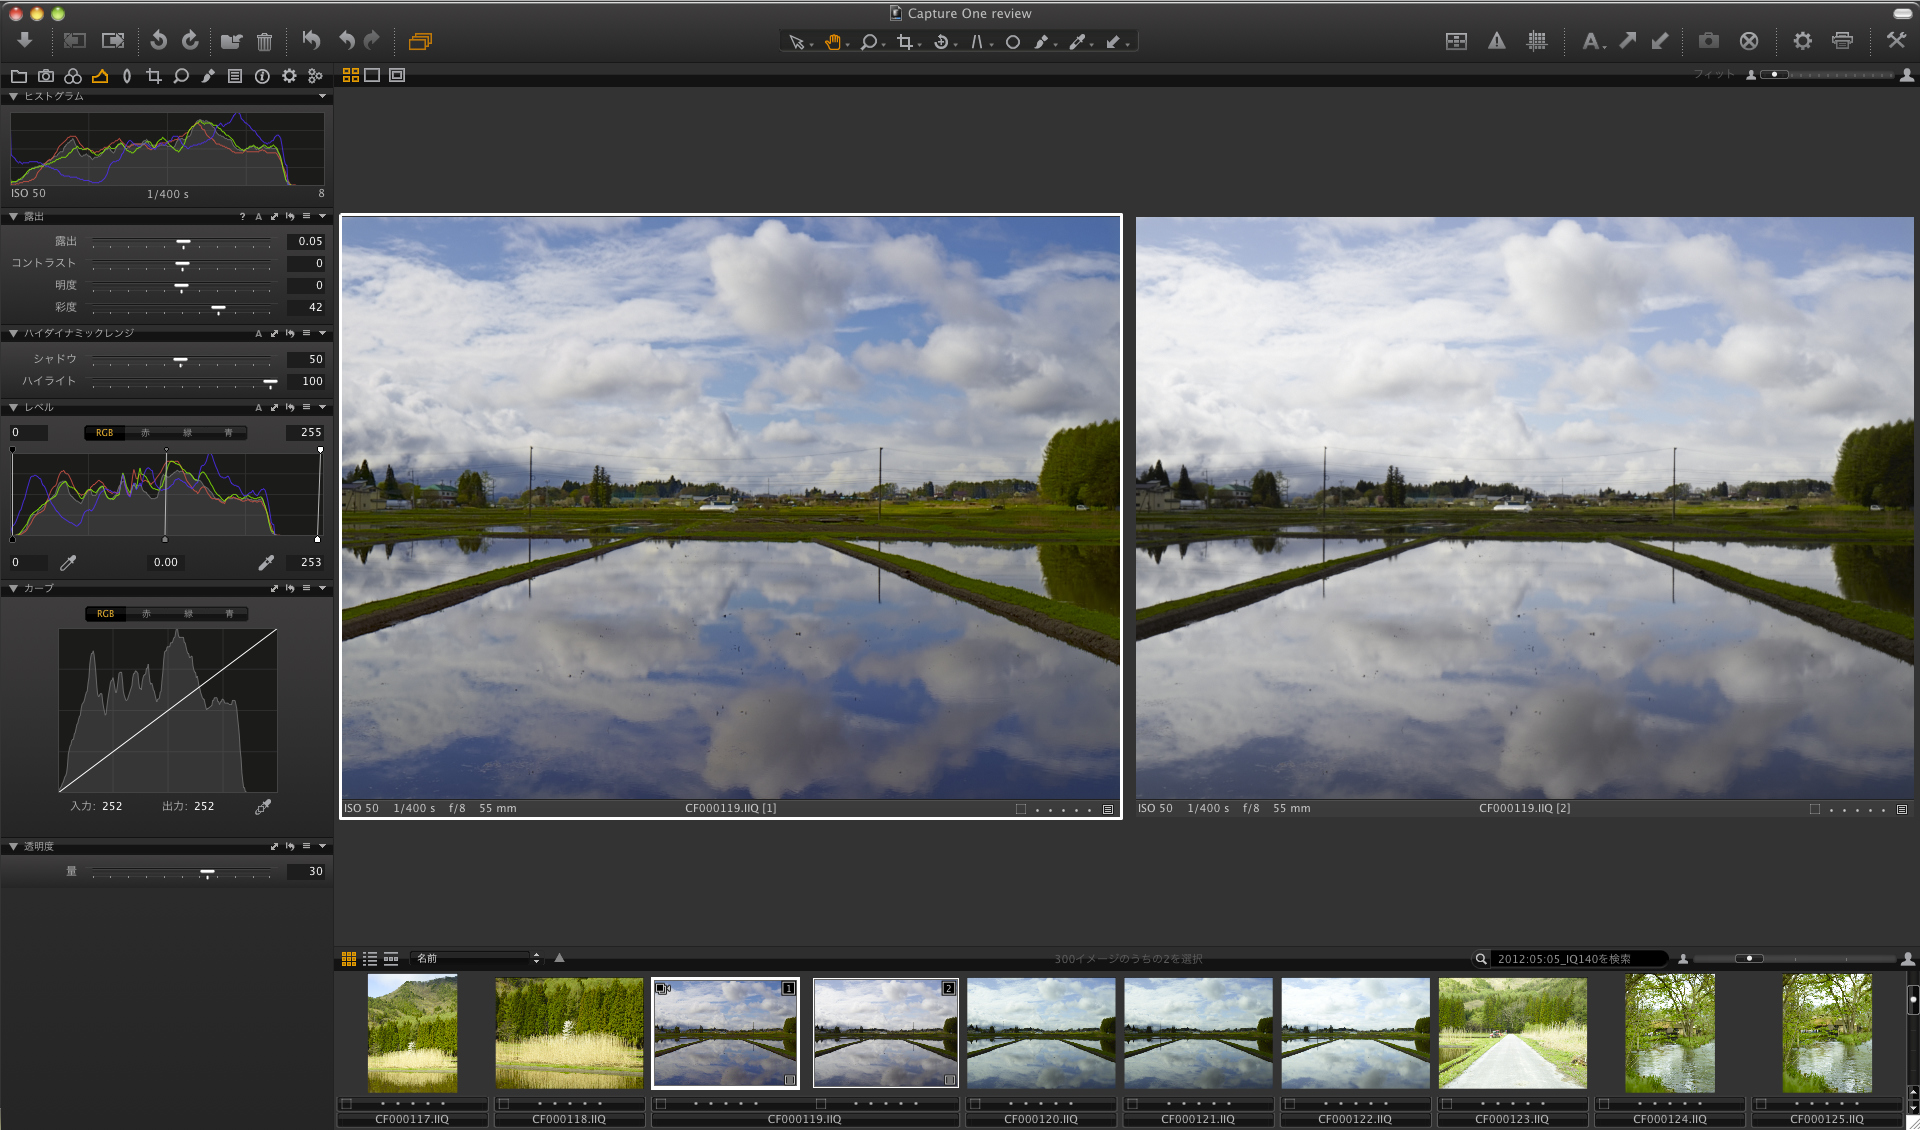Toggle the checkbox in CF000119.IIQ [1] viewer footer
The height and width of the screenshot is (1130, 1920).
(x=1020, y=809)
